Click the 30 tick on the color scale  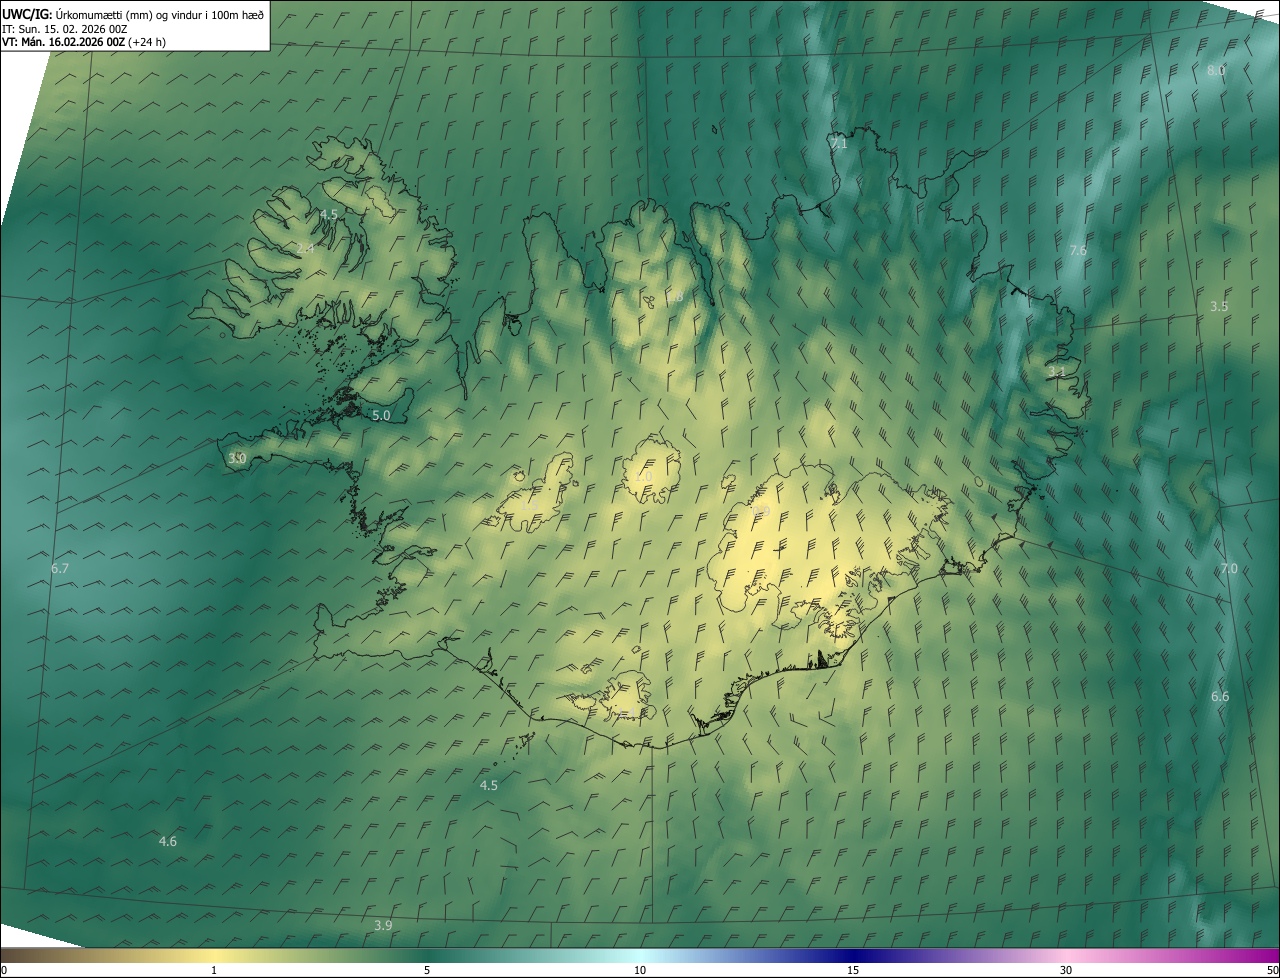(x=1066, y=970)
